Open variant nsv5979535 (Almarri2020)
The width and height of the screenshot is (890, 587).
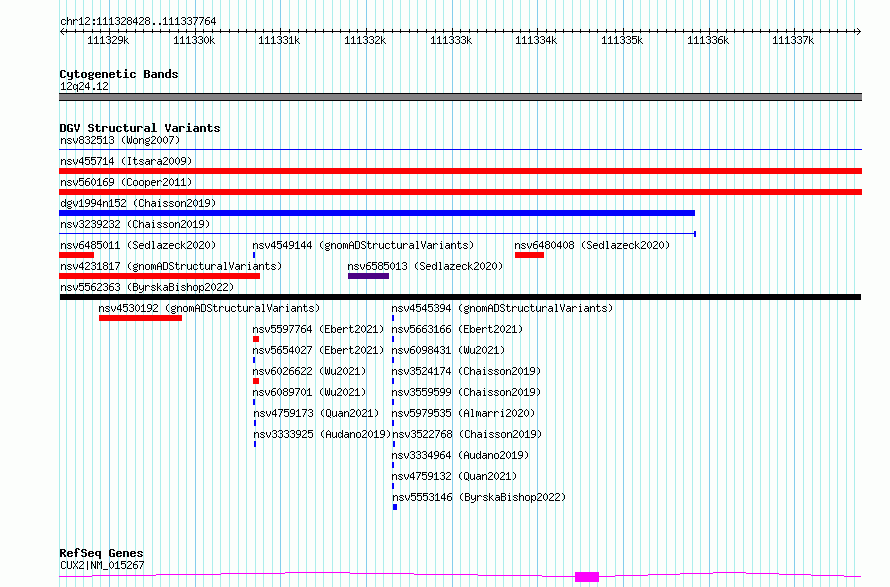coord(463,413)
